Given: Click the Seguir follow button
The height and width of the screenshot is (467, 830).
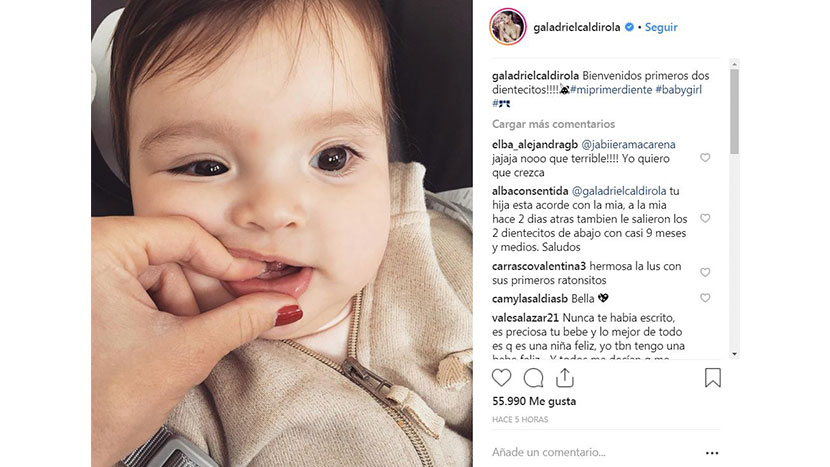Looking at the screenshot, I should [x=661, y=27].
